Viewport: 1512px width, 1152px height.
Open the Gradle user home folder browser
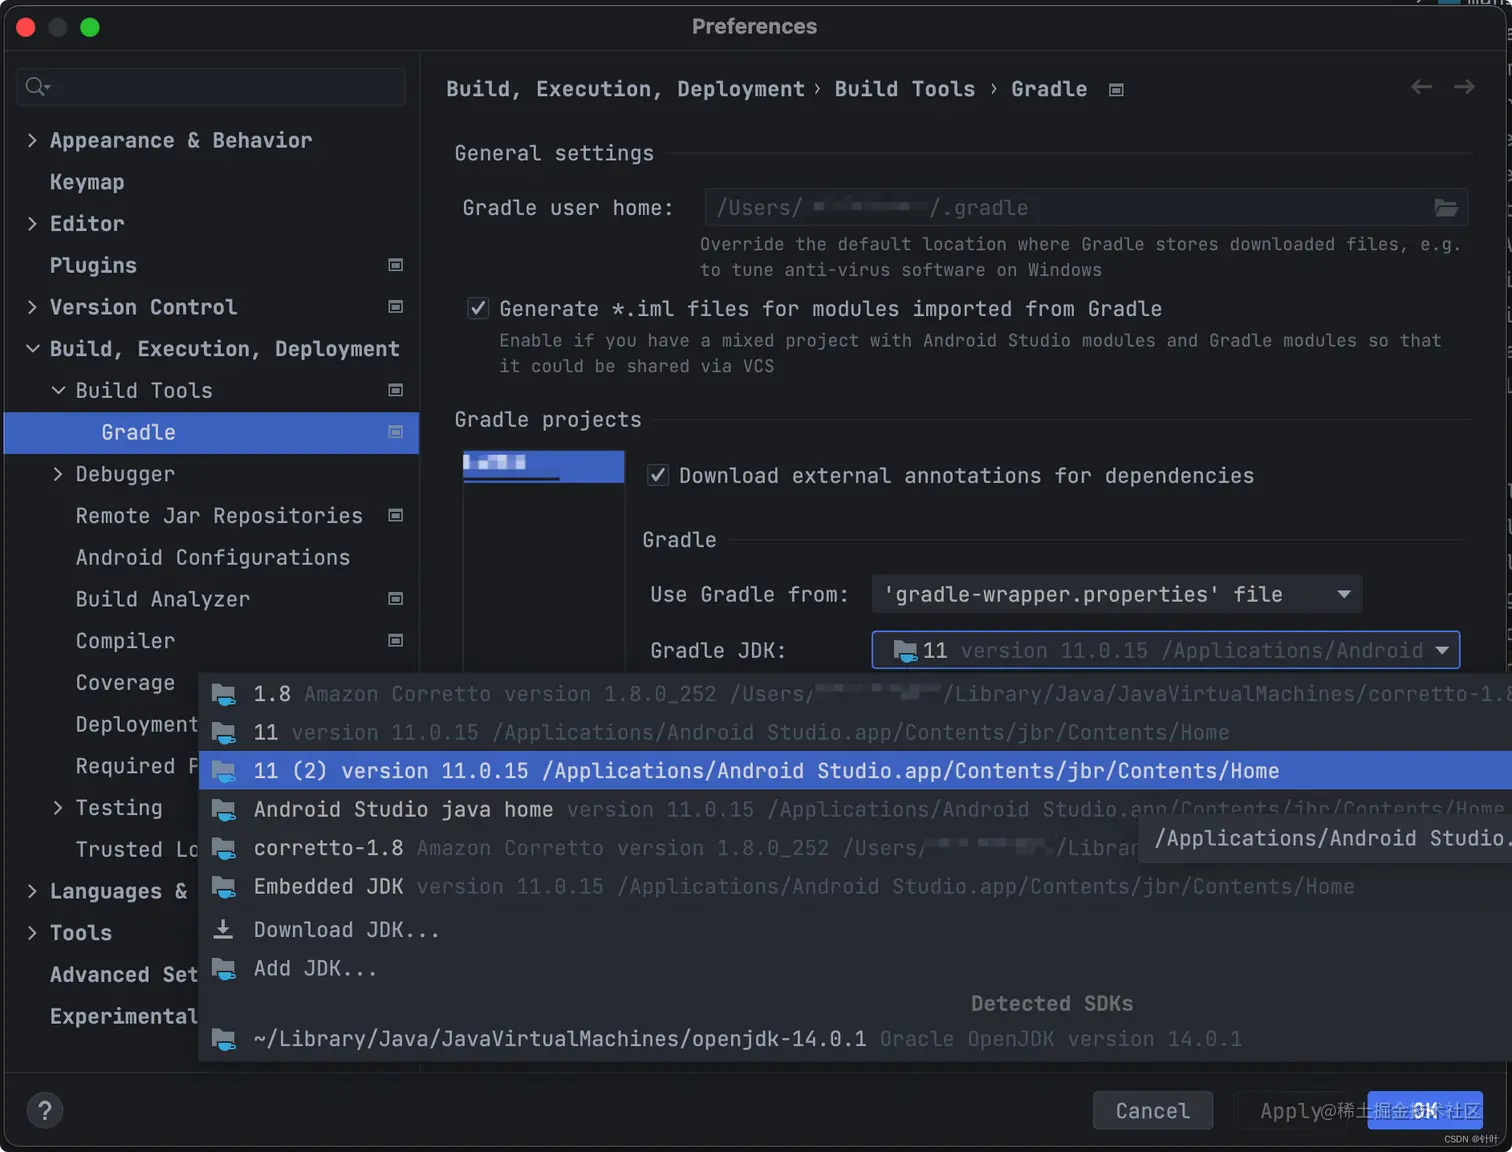1446,208
